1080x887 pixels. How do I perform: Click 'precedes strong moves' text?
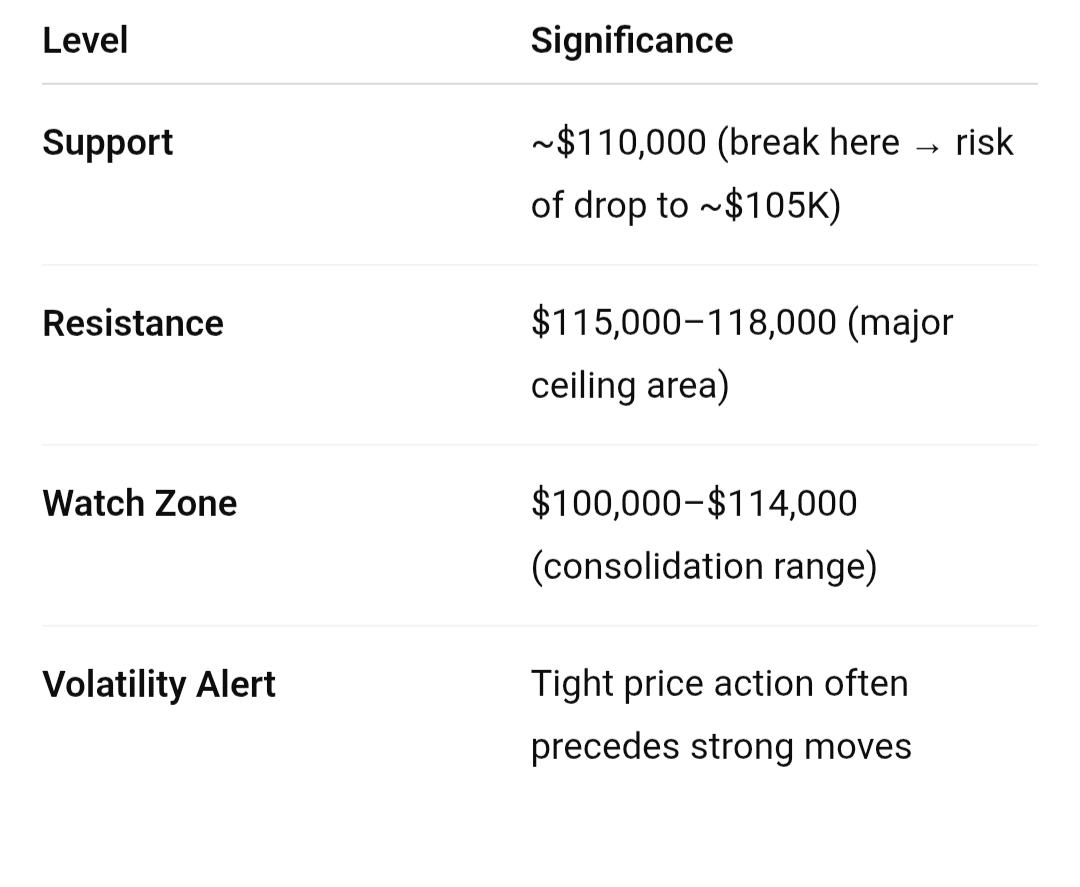720,747
